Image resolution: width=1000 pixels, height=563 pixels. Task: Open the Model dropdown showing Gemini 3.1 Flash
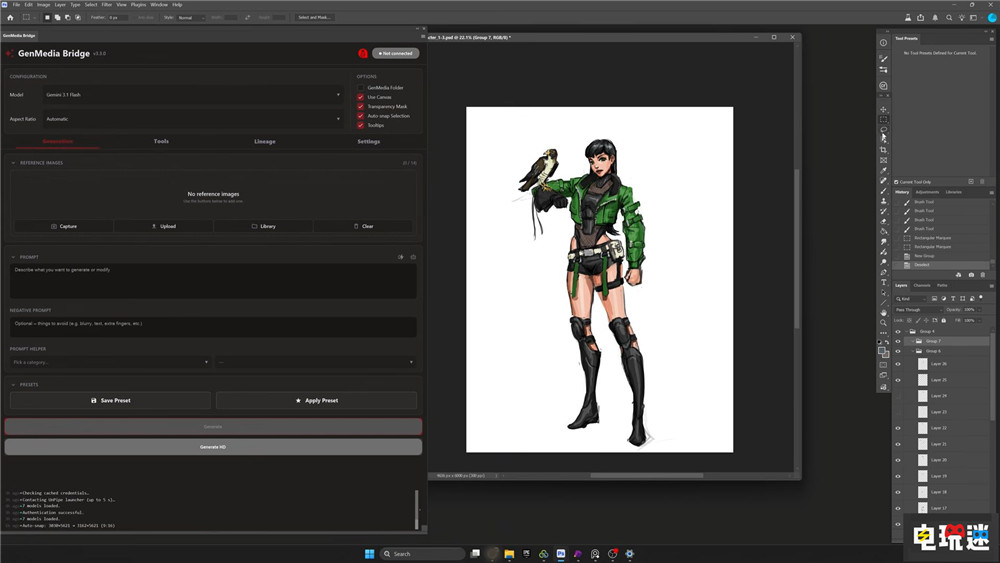click(194, 94)
